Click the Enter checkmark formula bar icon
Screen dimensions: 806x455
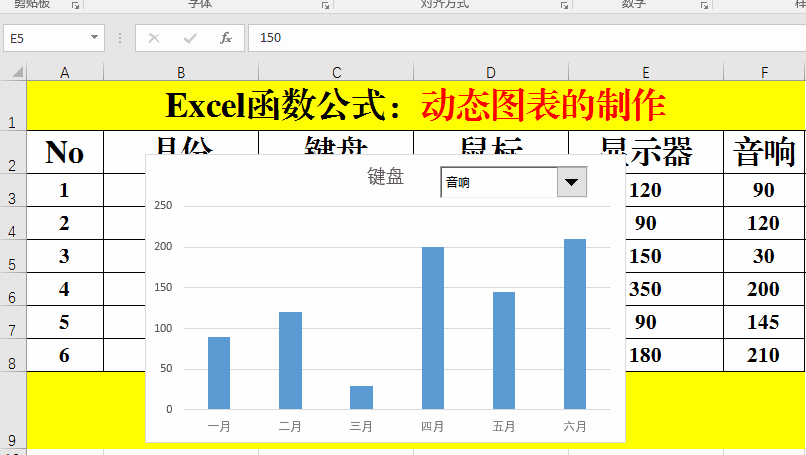tap(190, 38)
